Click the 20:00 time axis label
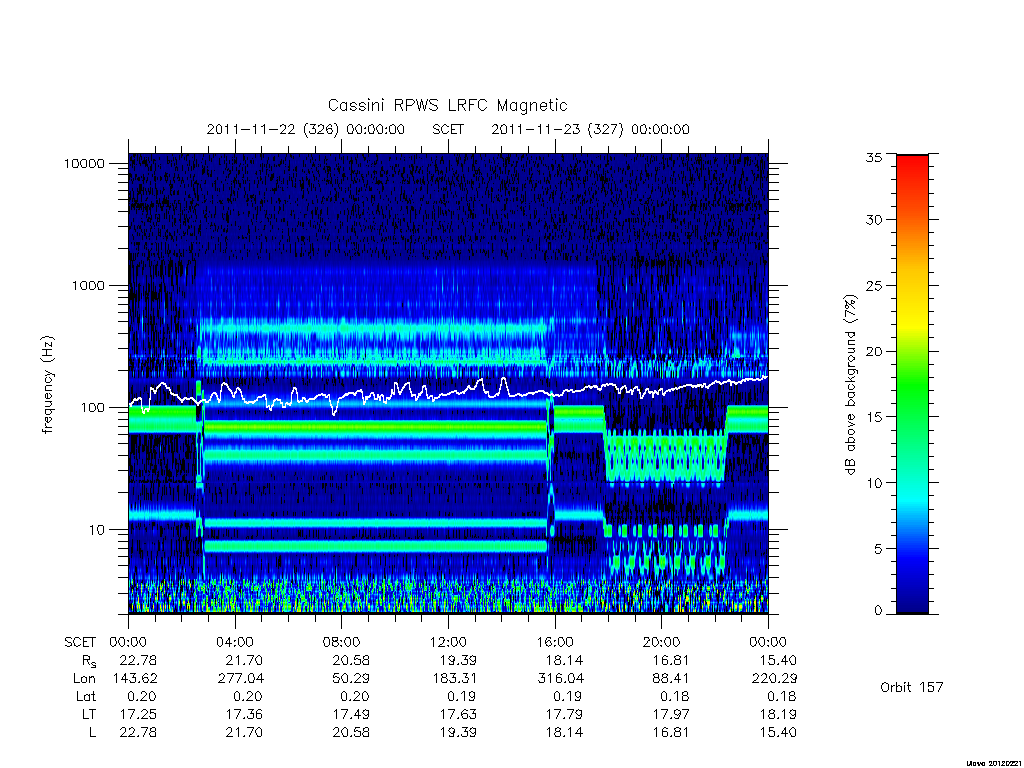The image size is (1024, 768). [x=662, y=642]
